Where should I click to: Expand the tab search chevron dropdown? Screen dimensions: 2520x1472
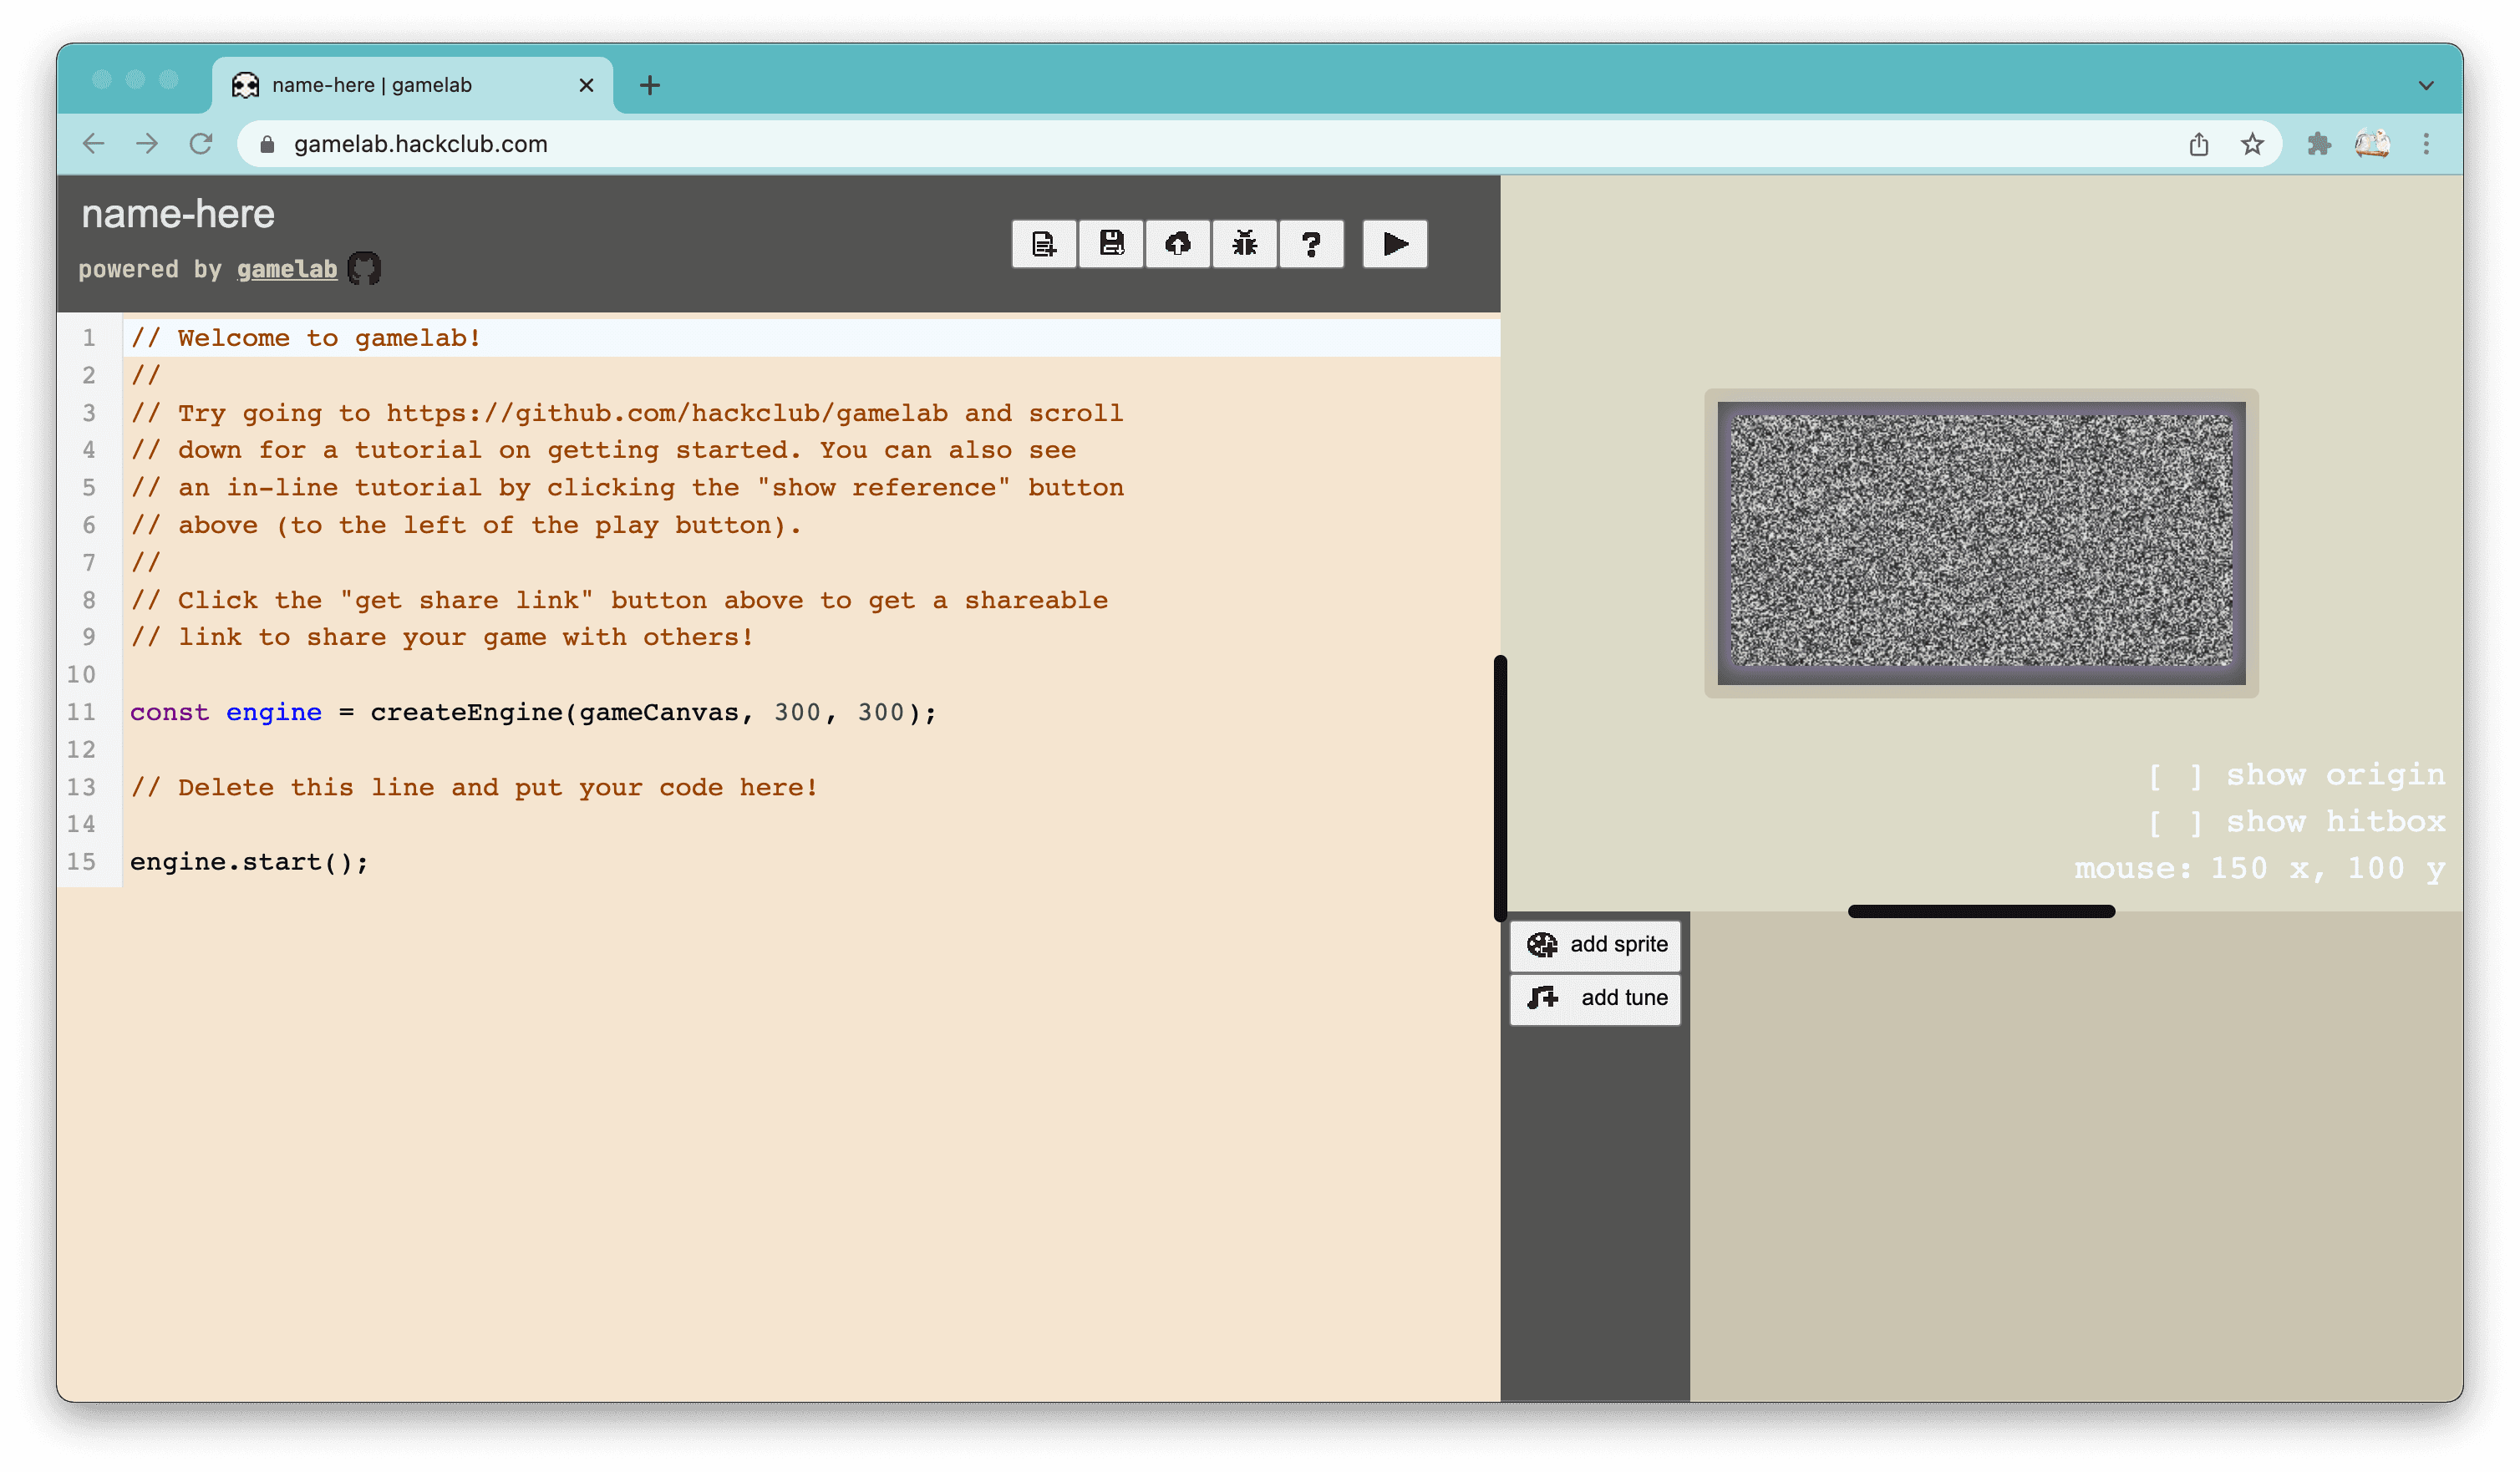coord(2425,85)
